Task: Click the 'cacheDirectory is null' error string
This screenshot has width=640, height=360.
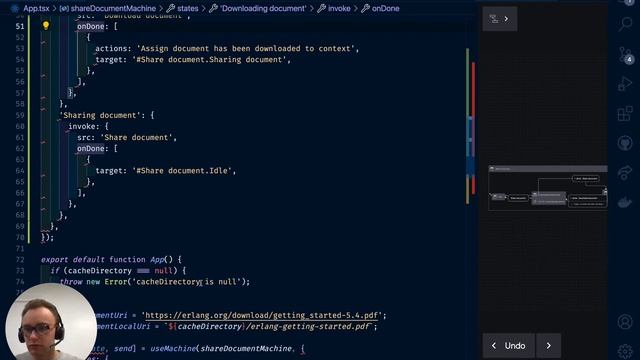Action: 186,282
